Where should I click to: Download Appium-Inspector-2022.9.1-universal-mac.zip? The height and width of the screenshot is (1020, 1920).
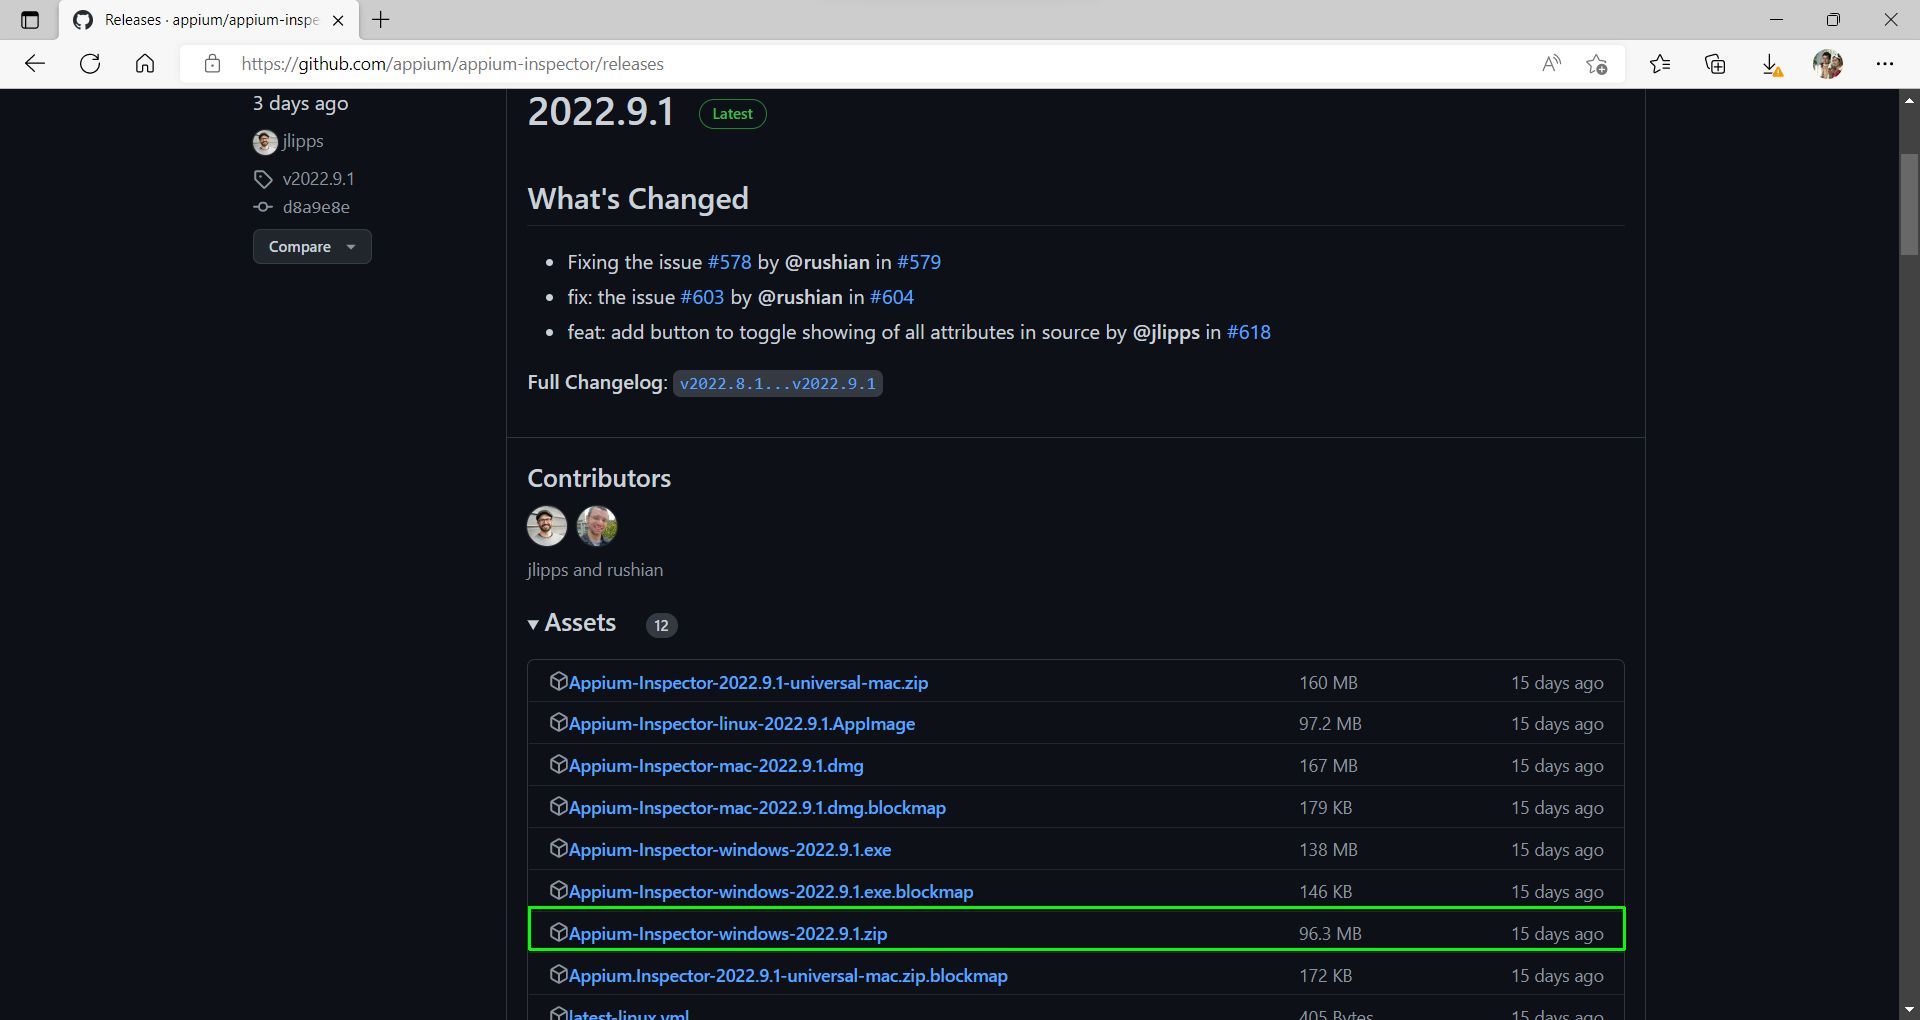pyautogui.click(x=748, y=683)
